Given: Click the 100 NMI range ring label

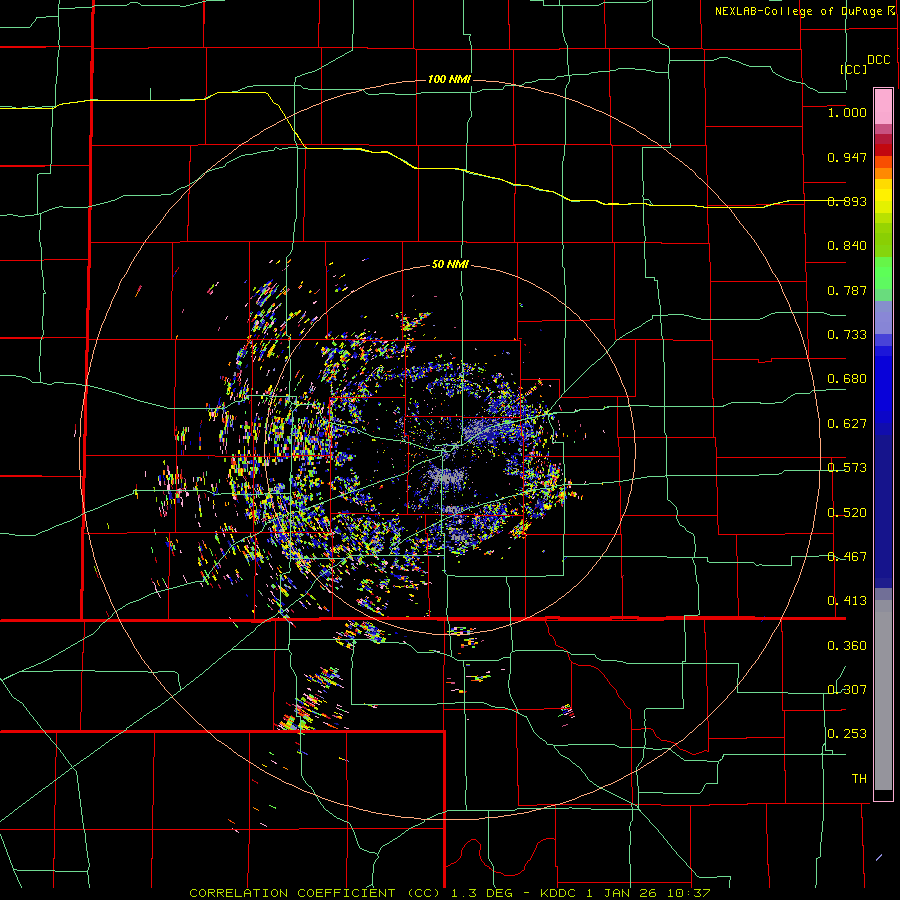Looking at the screenshot, I should tap(449, 79).
